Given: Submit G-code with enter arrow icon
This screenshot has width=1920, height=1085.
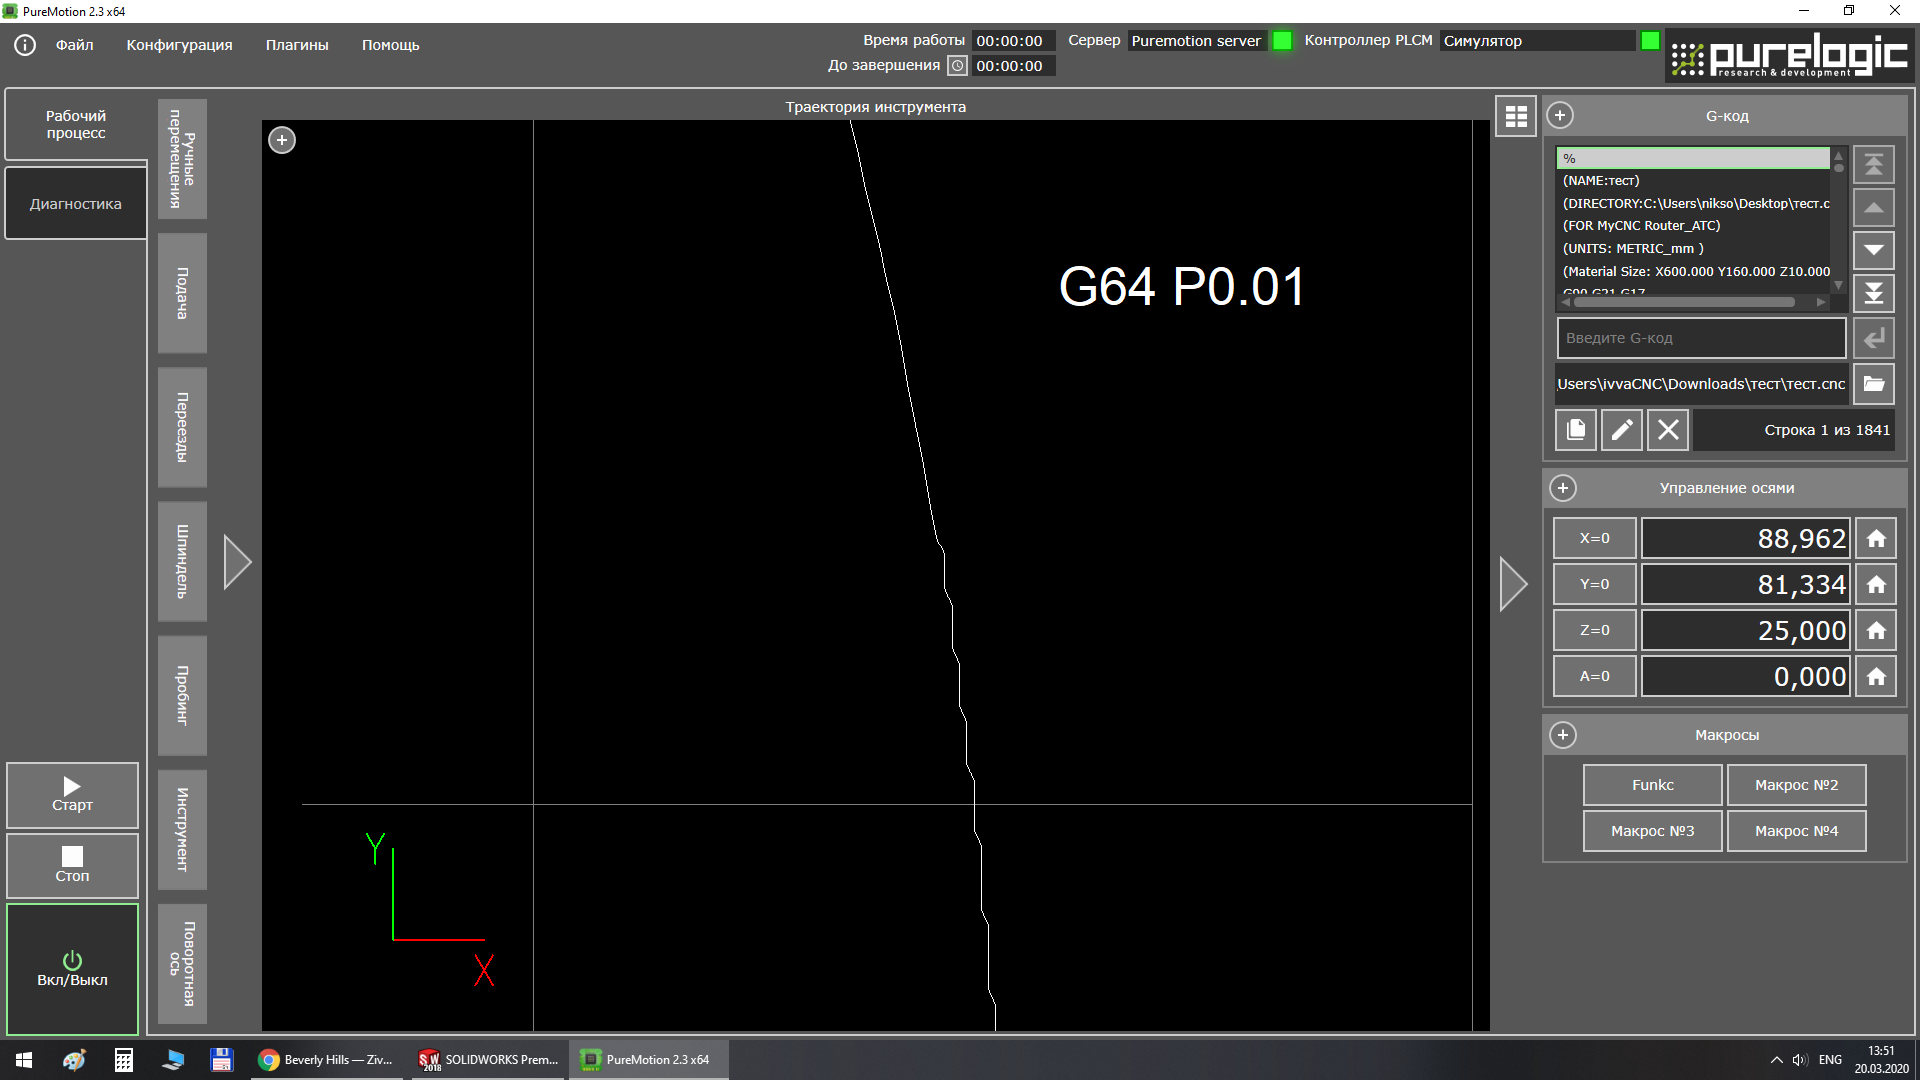Looking at the screenshot, I should [x=1873, y=339].
